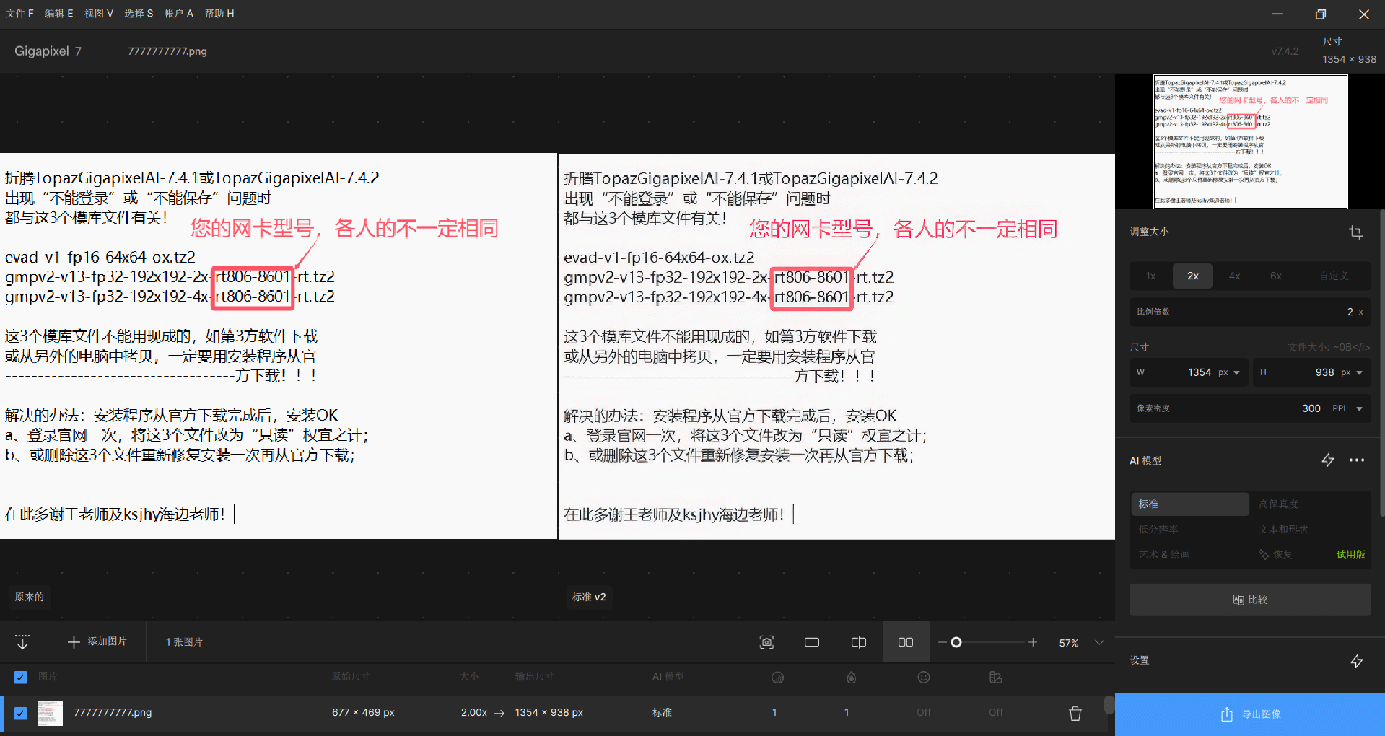Click the navigator preview thumbnail at top right
This screenshot has height=736, width=1385.
point(1250,141)
